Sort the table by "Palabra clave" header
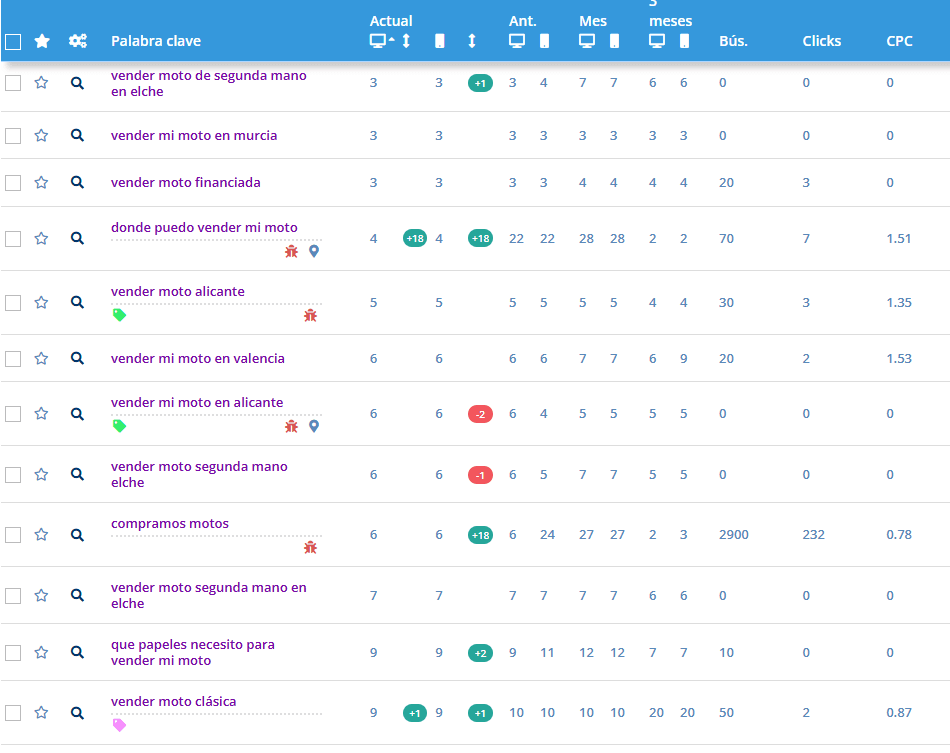 (x=156, y=41)
